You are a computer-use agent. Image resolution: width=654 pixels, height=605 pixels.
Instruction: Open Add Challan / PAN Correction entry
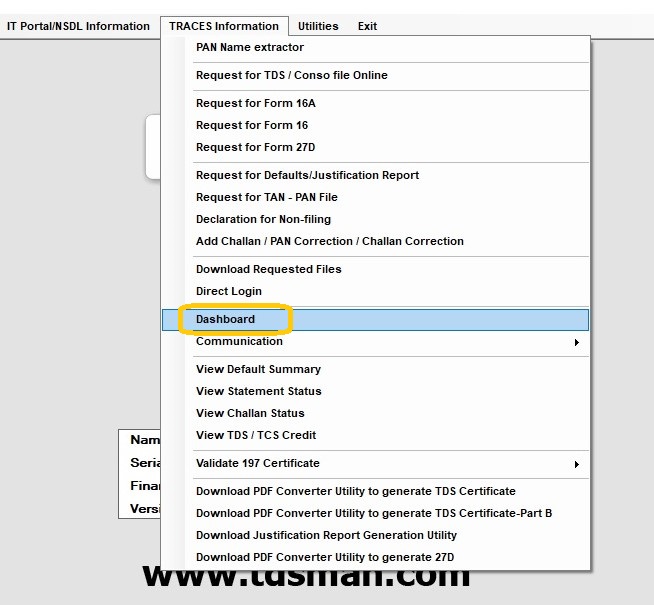[329, 242]
